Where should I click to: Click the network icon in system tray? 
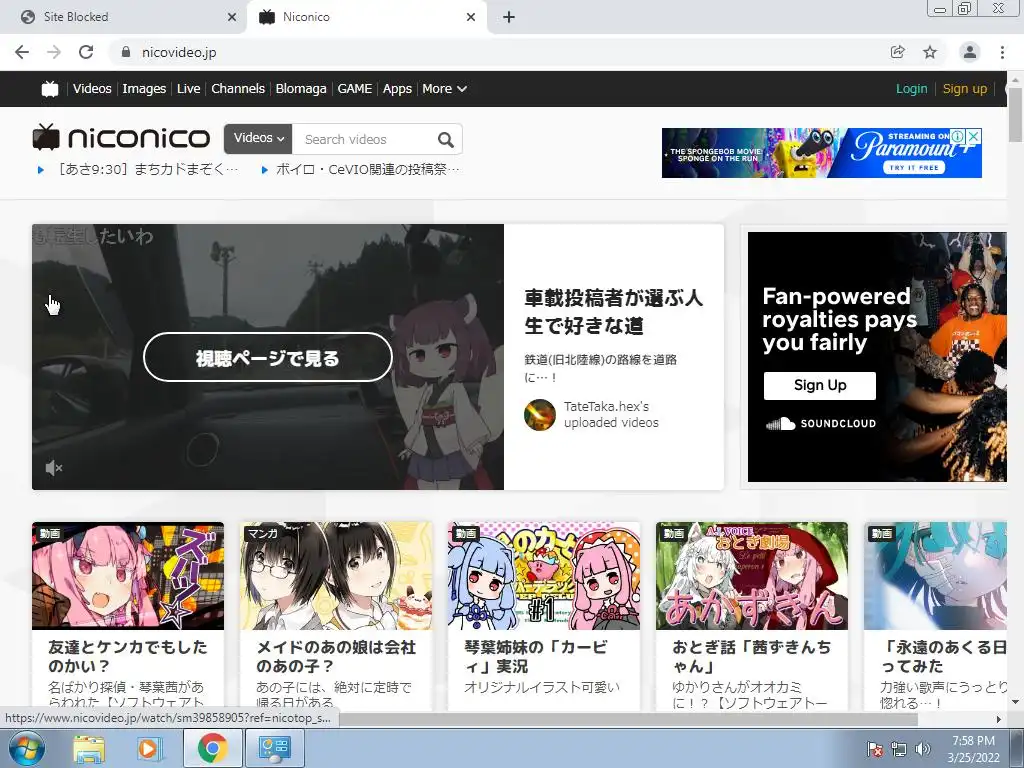point(899,749)
